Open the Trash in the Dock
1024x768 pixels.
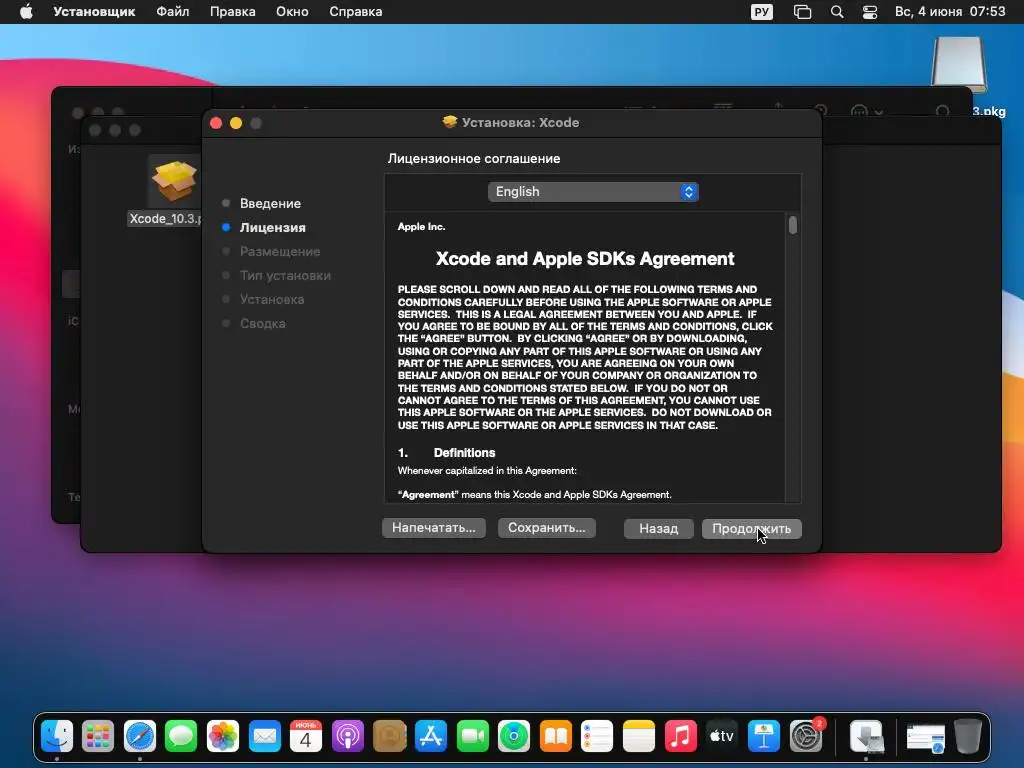pyautogui.click(x=967, y=736)
